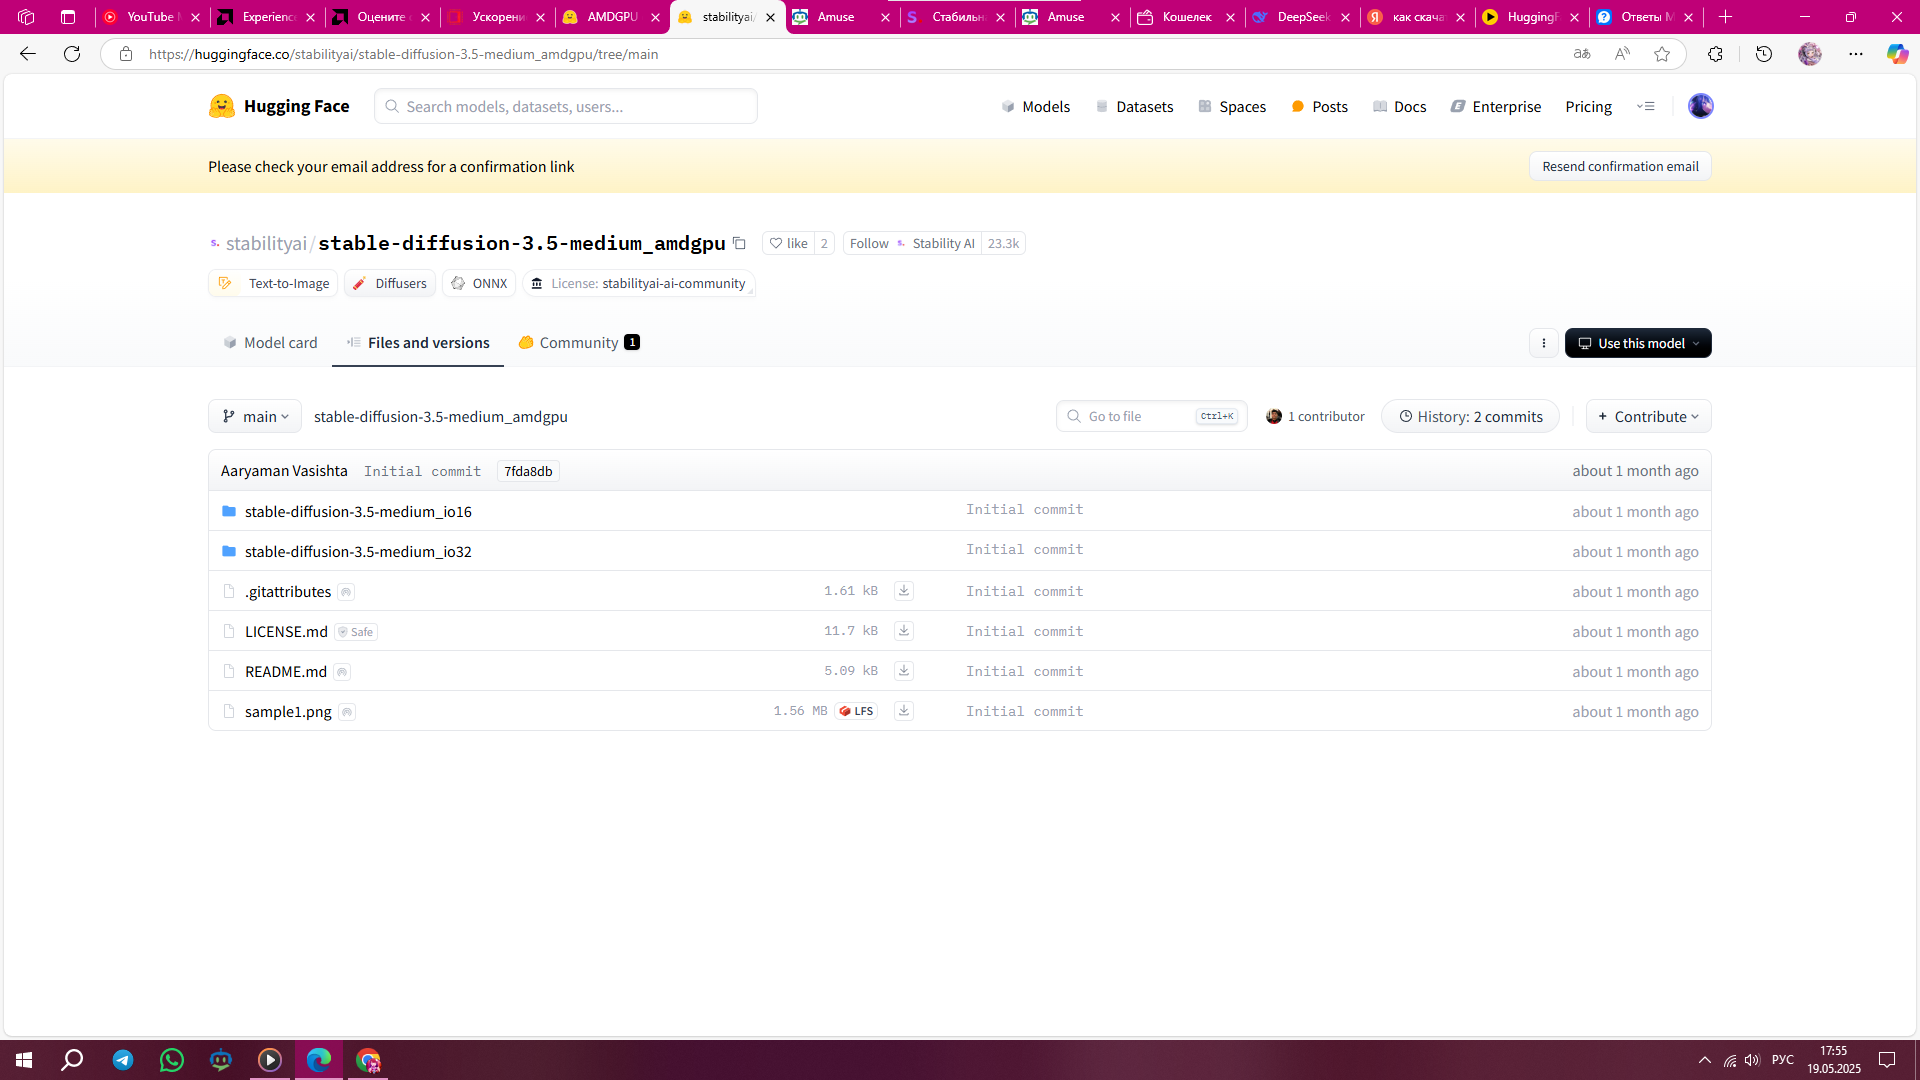Open the user profile avatar menu
Image resolution: width=1920 pixels, height=1080 pixels.
(1700, 106)
